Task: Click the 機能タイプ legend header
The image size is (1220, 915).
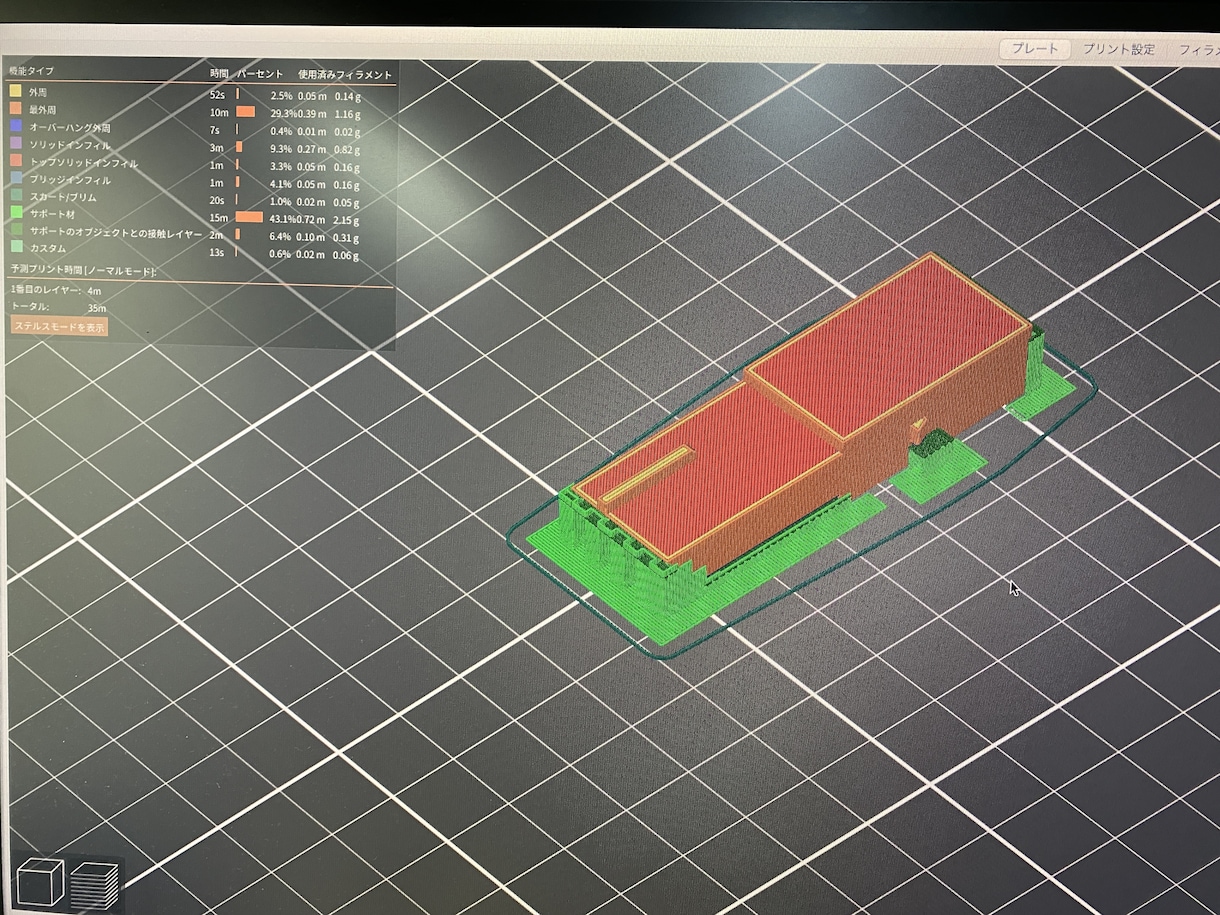Action: 31,71
